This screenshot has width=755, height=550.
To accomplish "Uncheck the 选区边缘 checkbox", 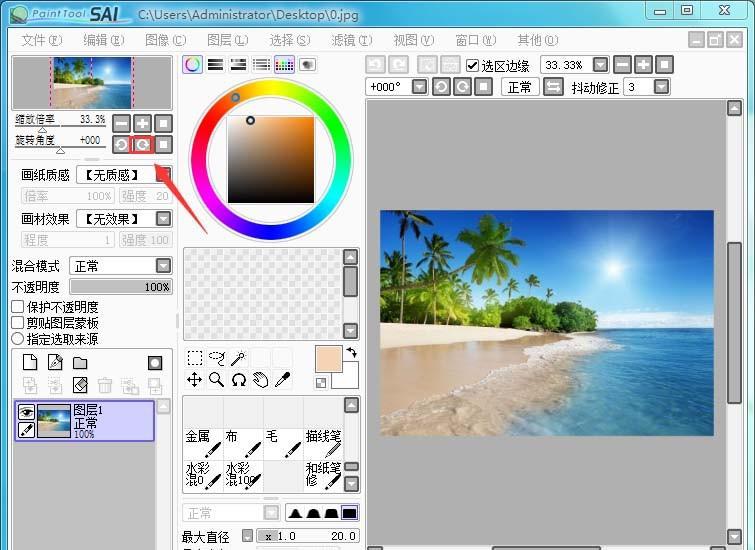I will [473, 65].
